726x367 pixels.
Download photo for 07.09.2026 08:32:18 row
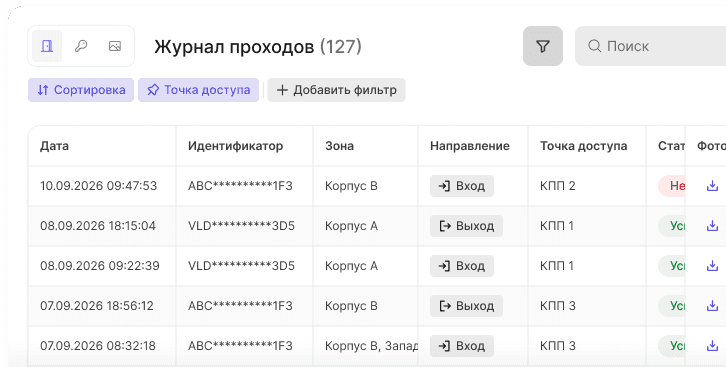(712, 346)
